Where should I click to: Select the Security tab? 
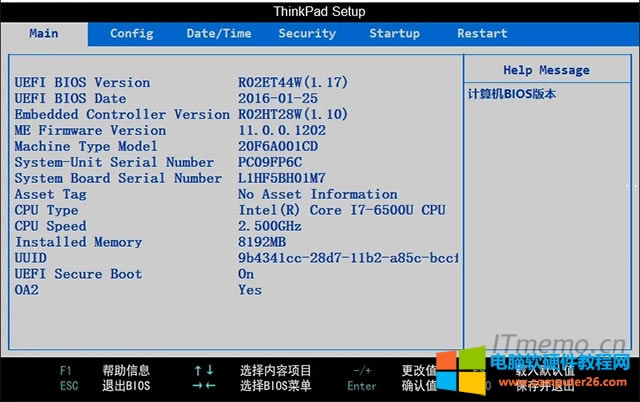pos(307,33)
